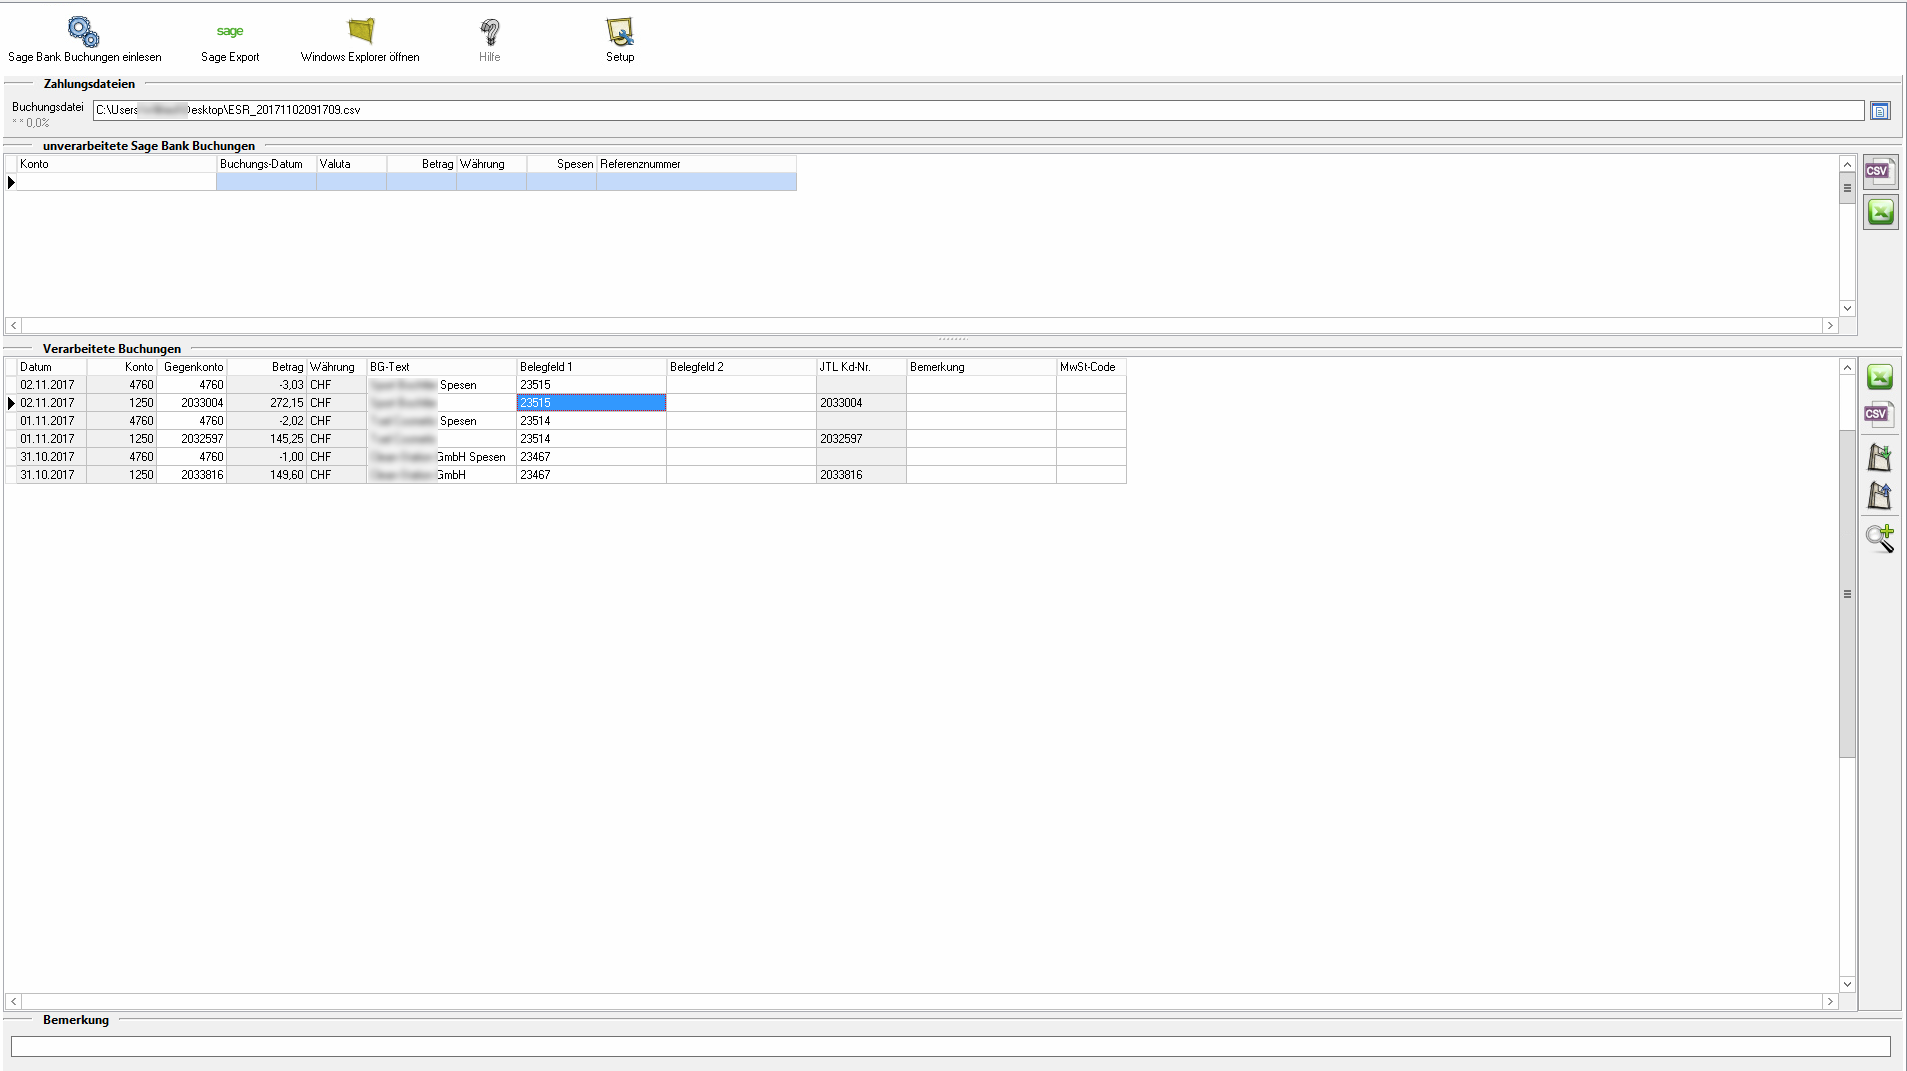The image size is (1907, 1071).
Task: Select the JTL Kd-Nr. cell 2033816
Action: pyautogui.click(x=860, y=475)
